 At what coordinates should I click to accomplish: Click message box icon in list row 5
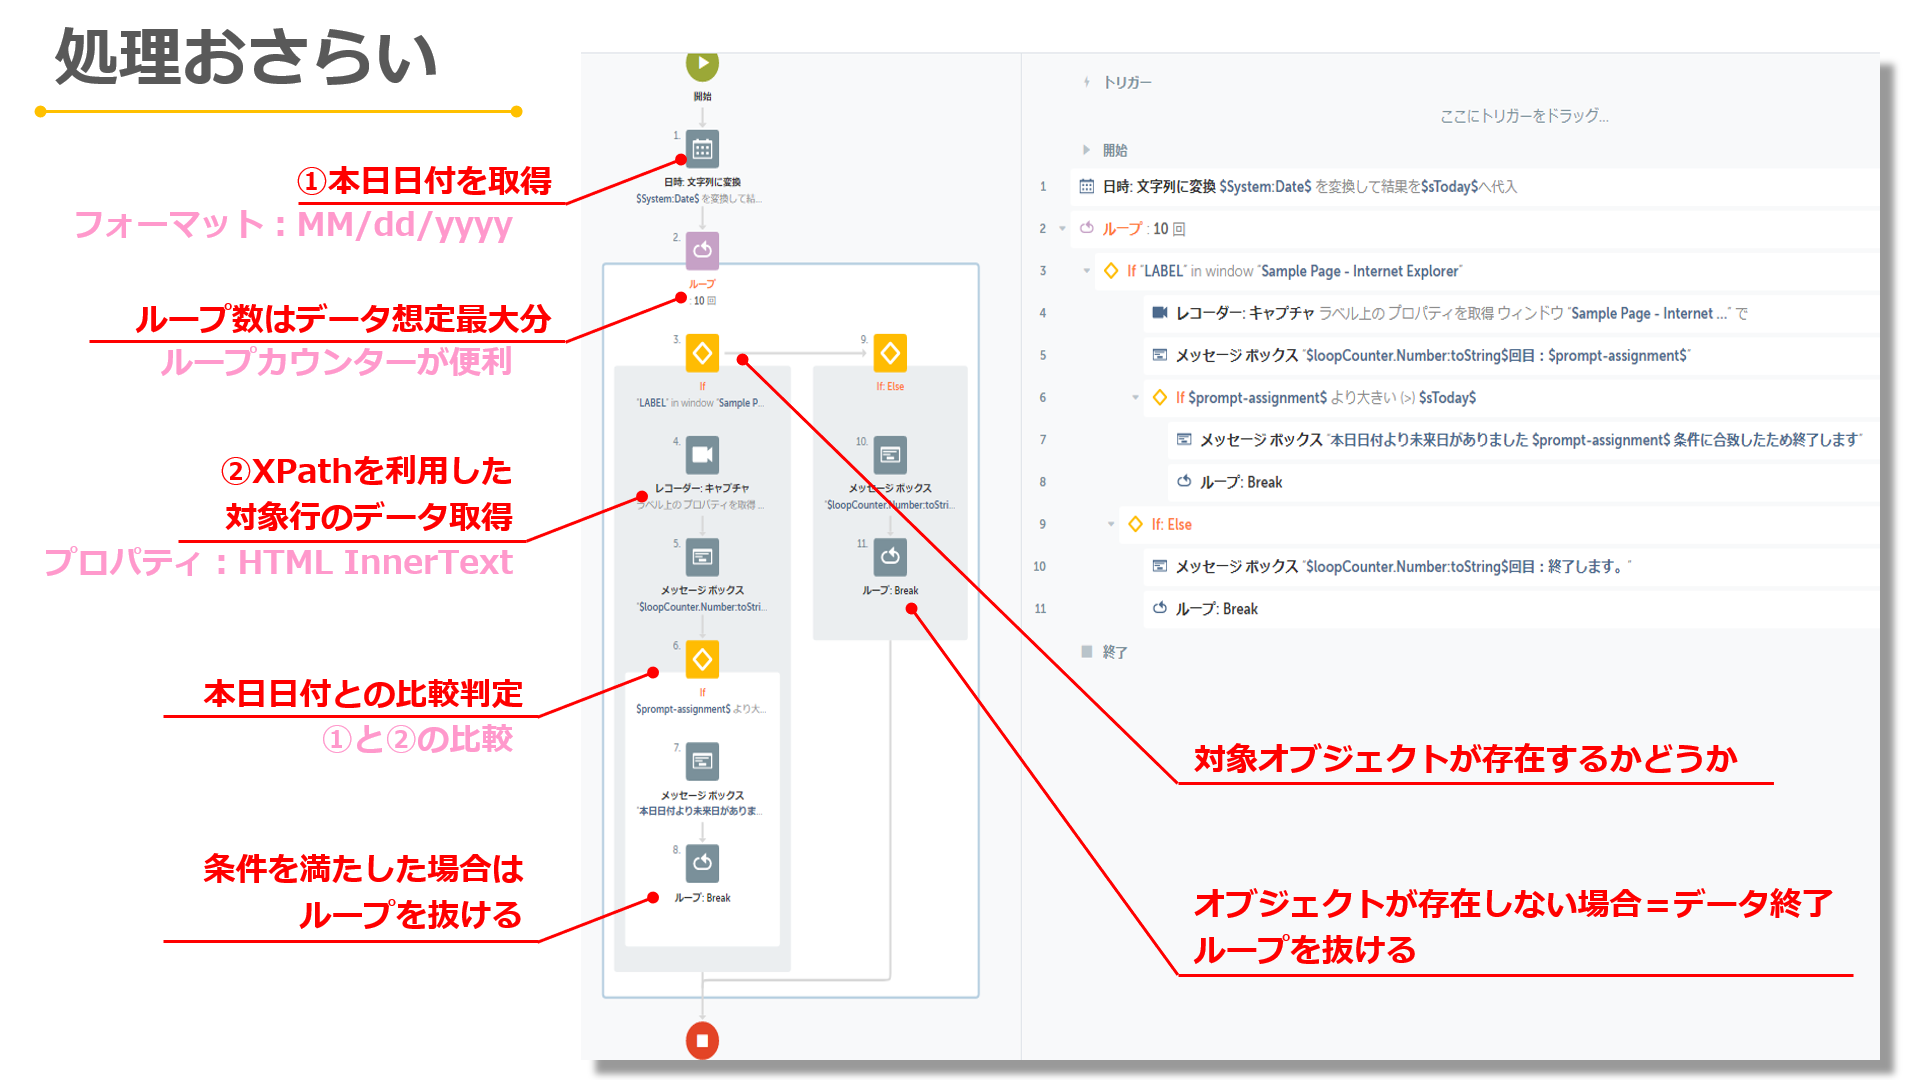1159,355
